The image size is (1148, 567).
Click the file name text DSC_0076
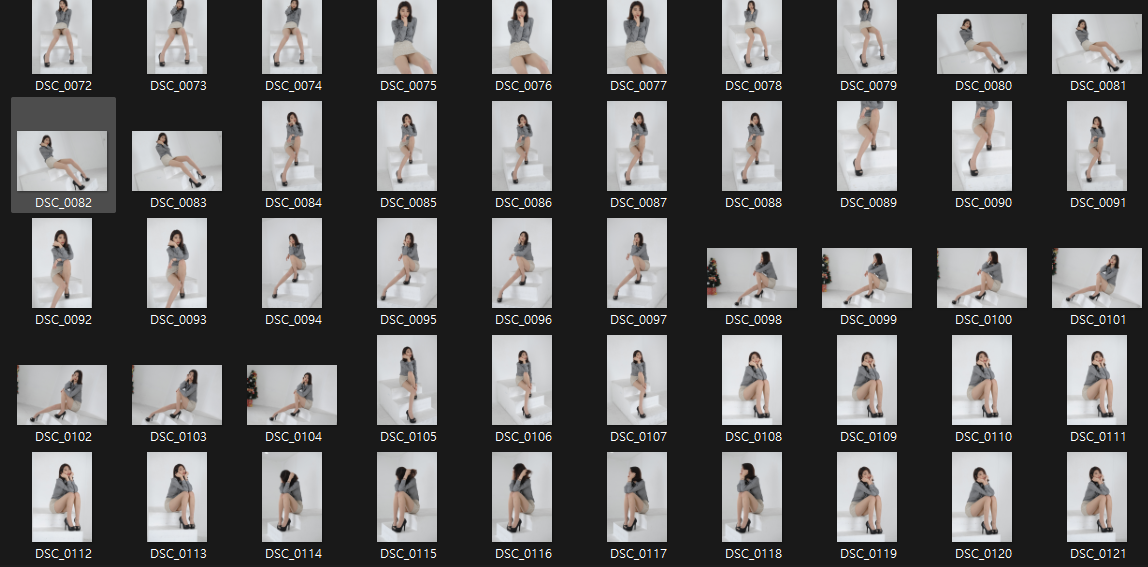point(523,86)
